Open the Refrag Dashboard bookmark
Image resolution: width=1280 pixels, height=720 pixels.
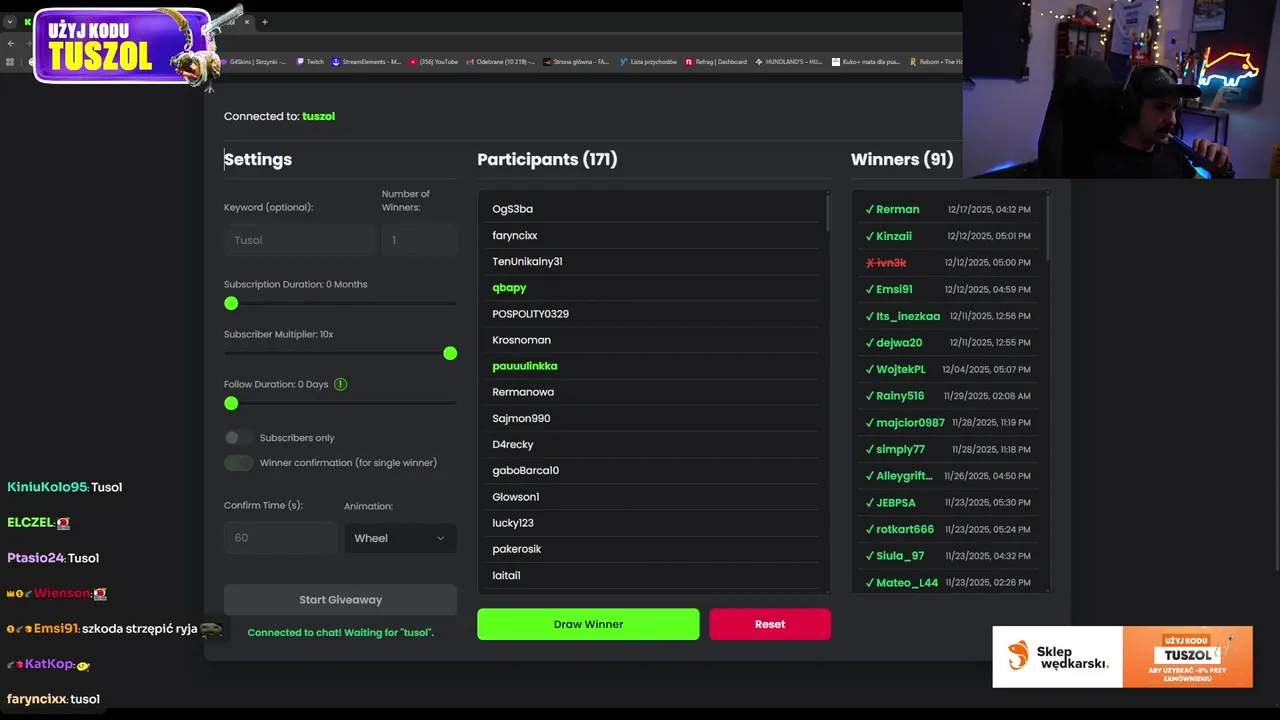point(716,62)
